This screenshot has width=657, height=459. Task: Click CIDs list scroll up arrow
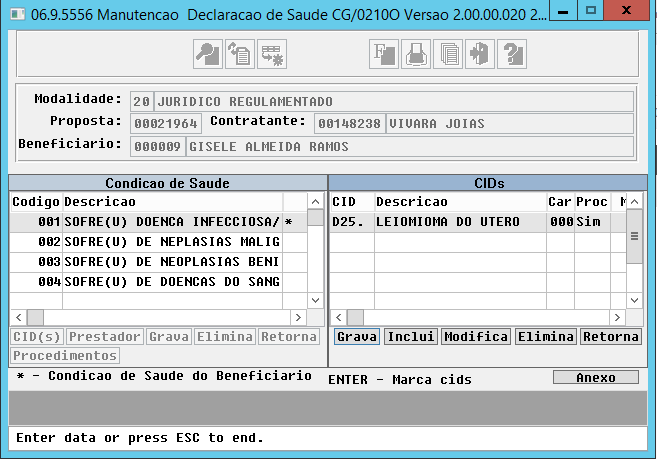[x=634, y=202]
